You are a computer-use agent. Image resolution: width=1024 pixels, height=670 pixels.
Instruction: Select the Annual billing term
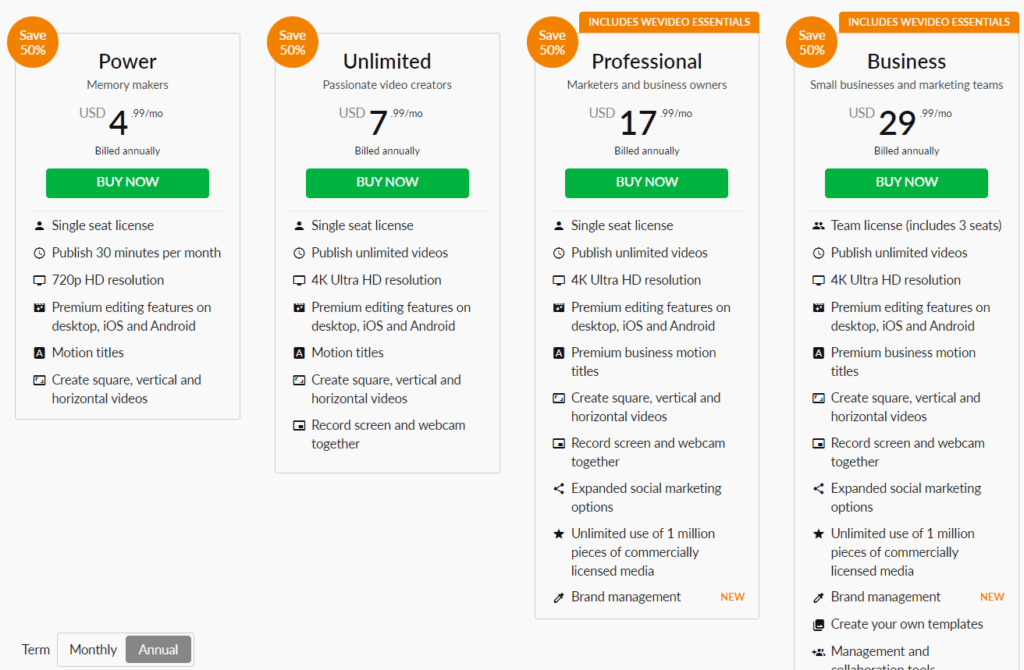coord(158,650)
